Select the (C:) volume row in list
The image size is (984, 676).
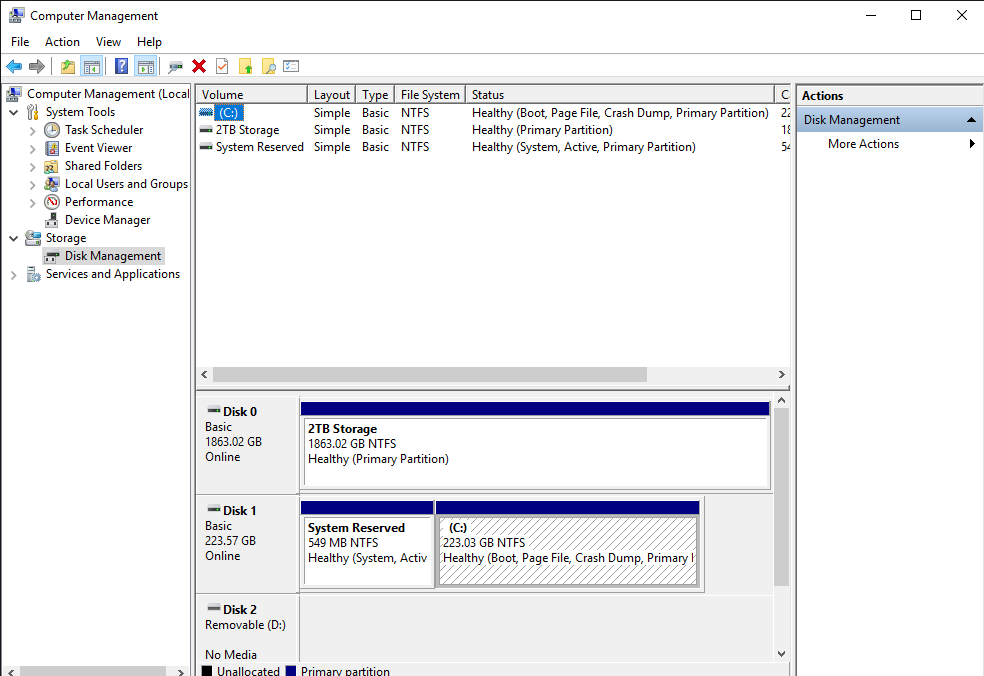pos(493,113)
